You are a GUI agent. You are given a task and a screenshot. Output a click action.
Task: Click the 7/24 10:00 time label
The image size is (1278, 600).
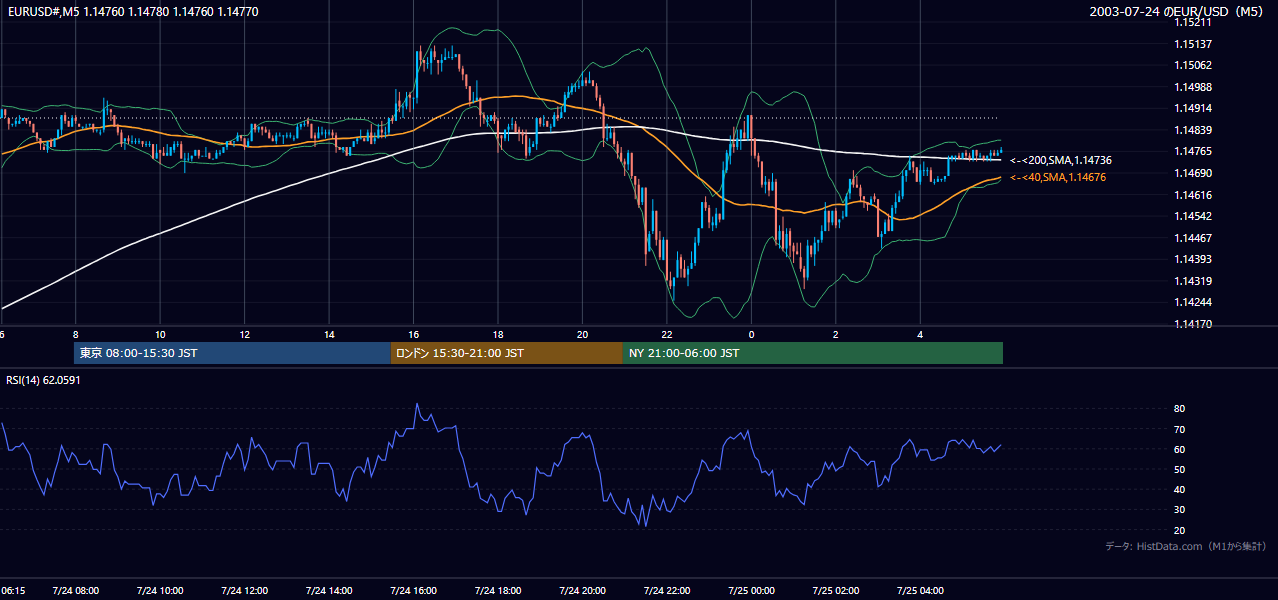pyautogui.click(x=160, y=591)
